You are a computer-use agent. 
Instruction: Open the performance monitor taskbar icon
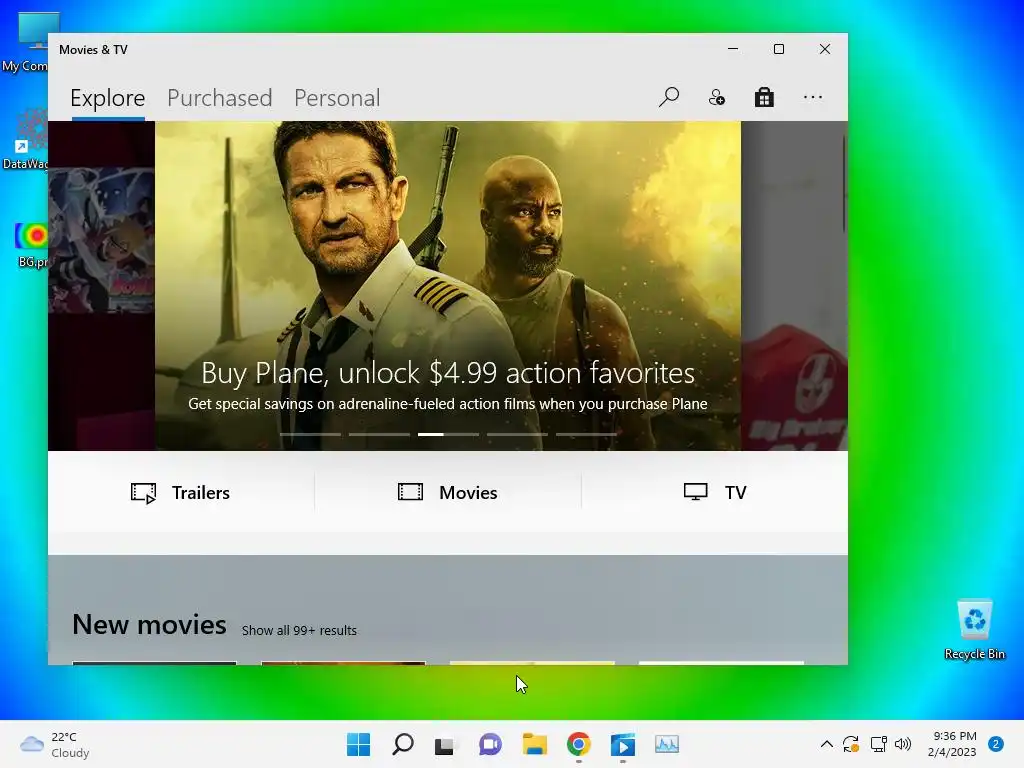(667, 744)
